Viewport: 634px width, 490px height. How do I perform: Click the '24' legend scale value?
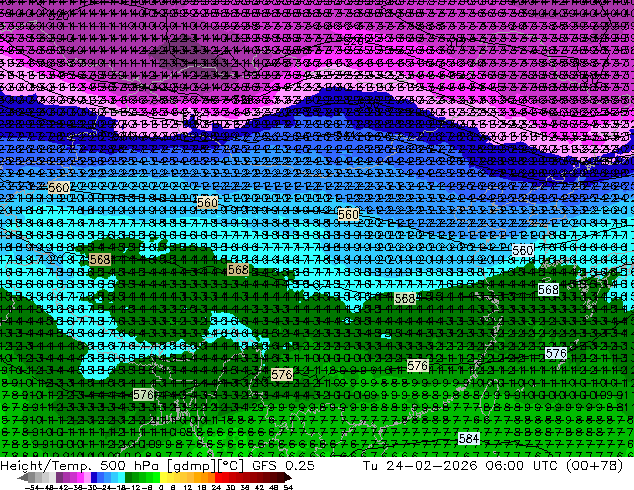[216, 487]
